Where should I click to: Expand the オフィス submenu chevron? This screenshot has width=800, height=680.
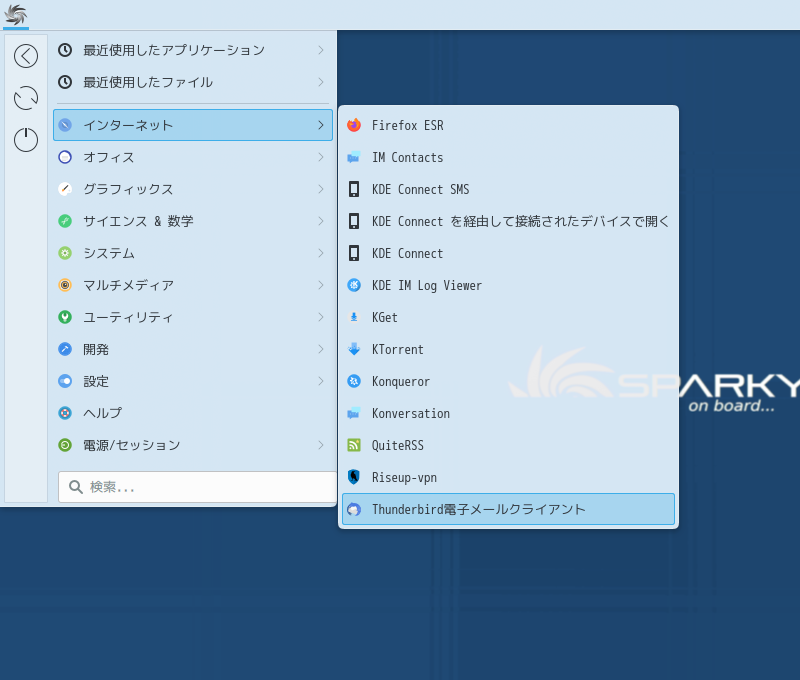pyautogui.click(x=321, y=157)
